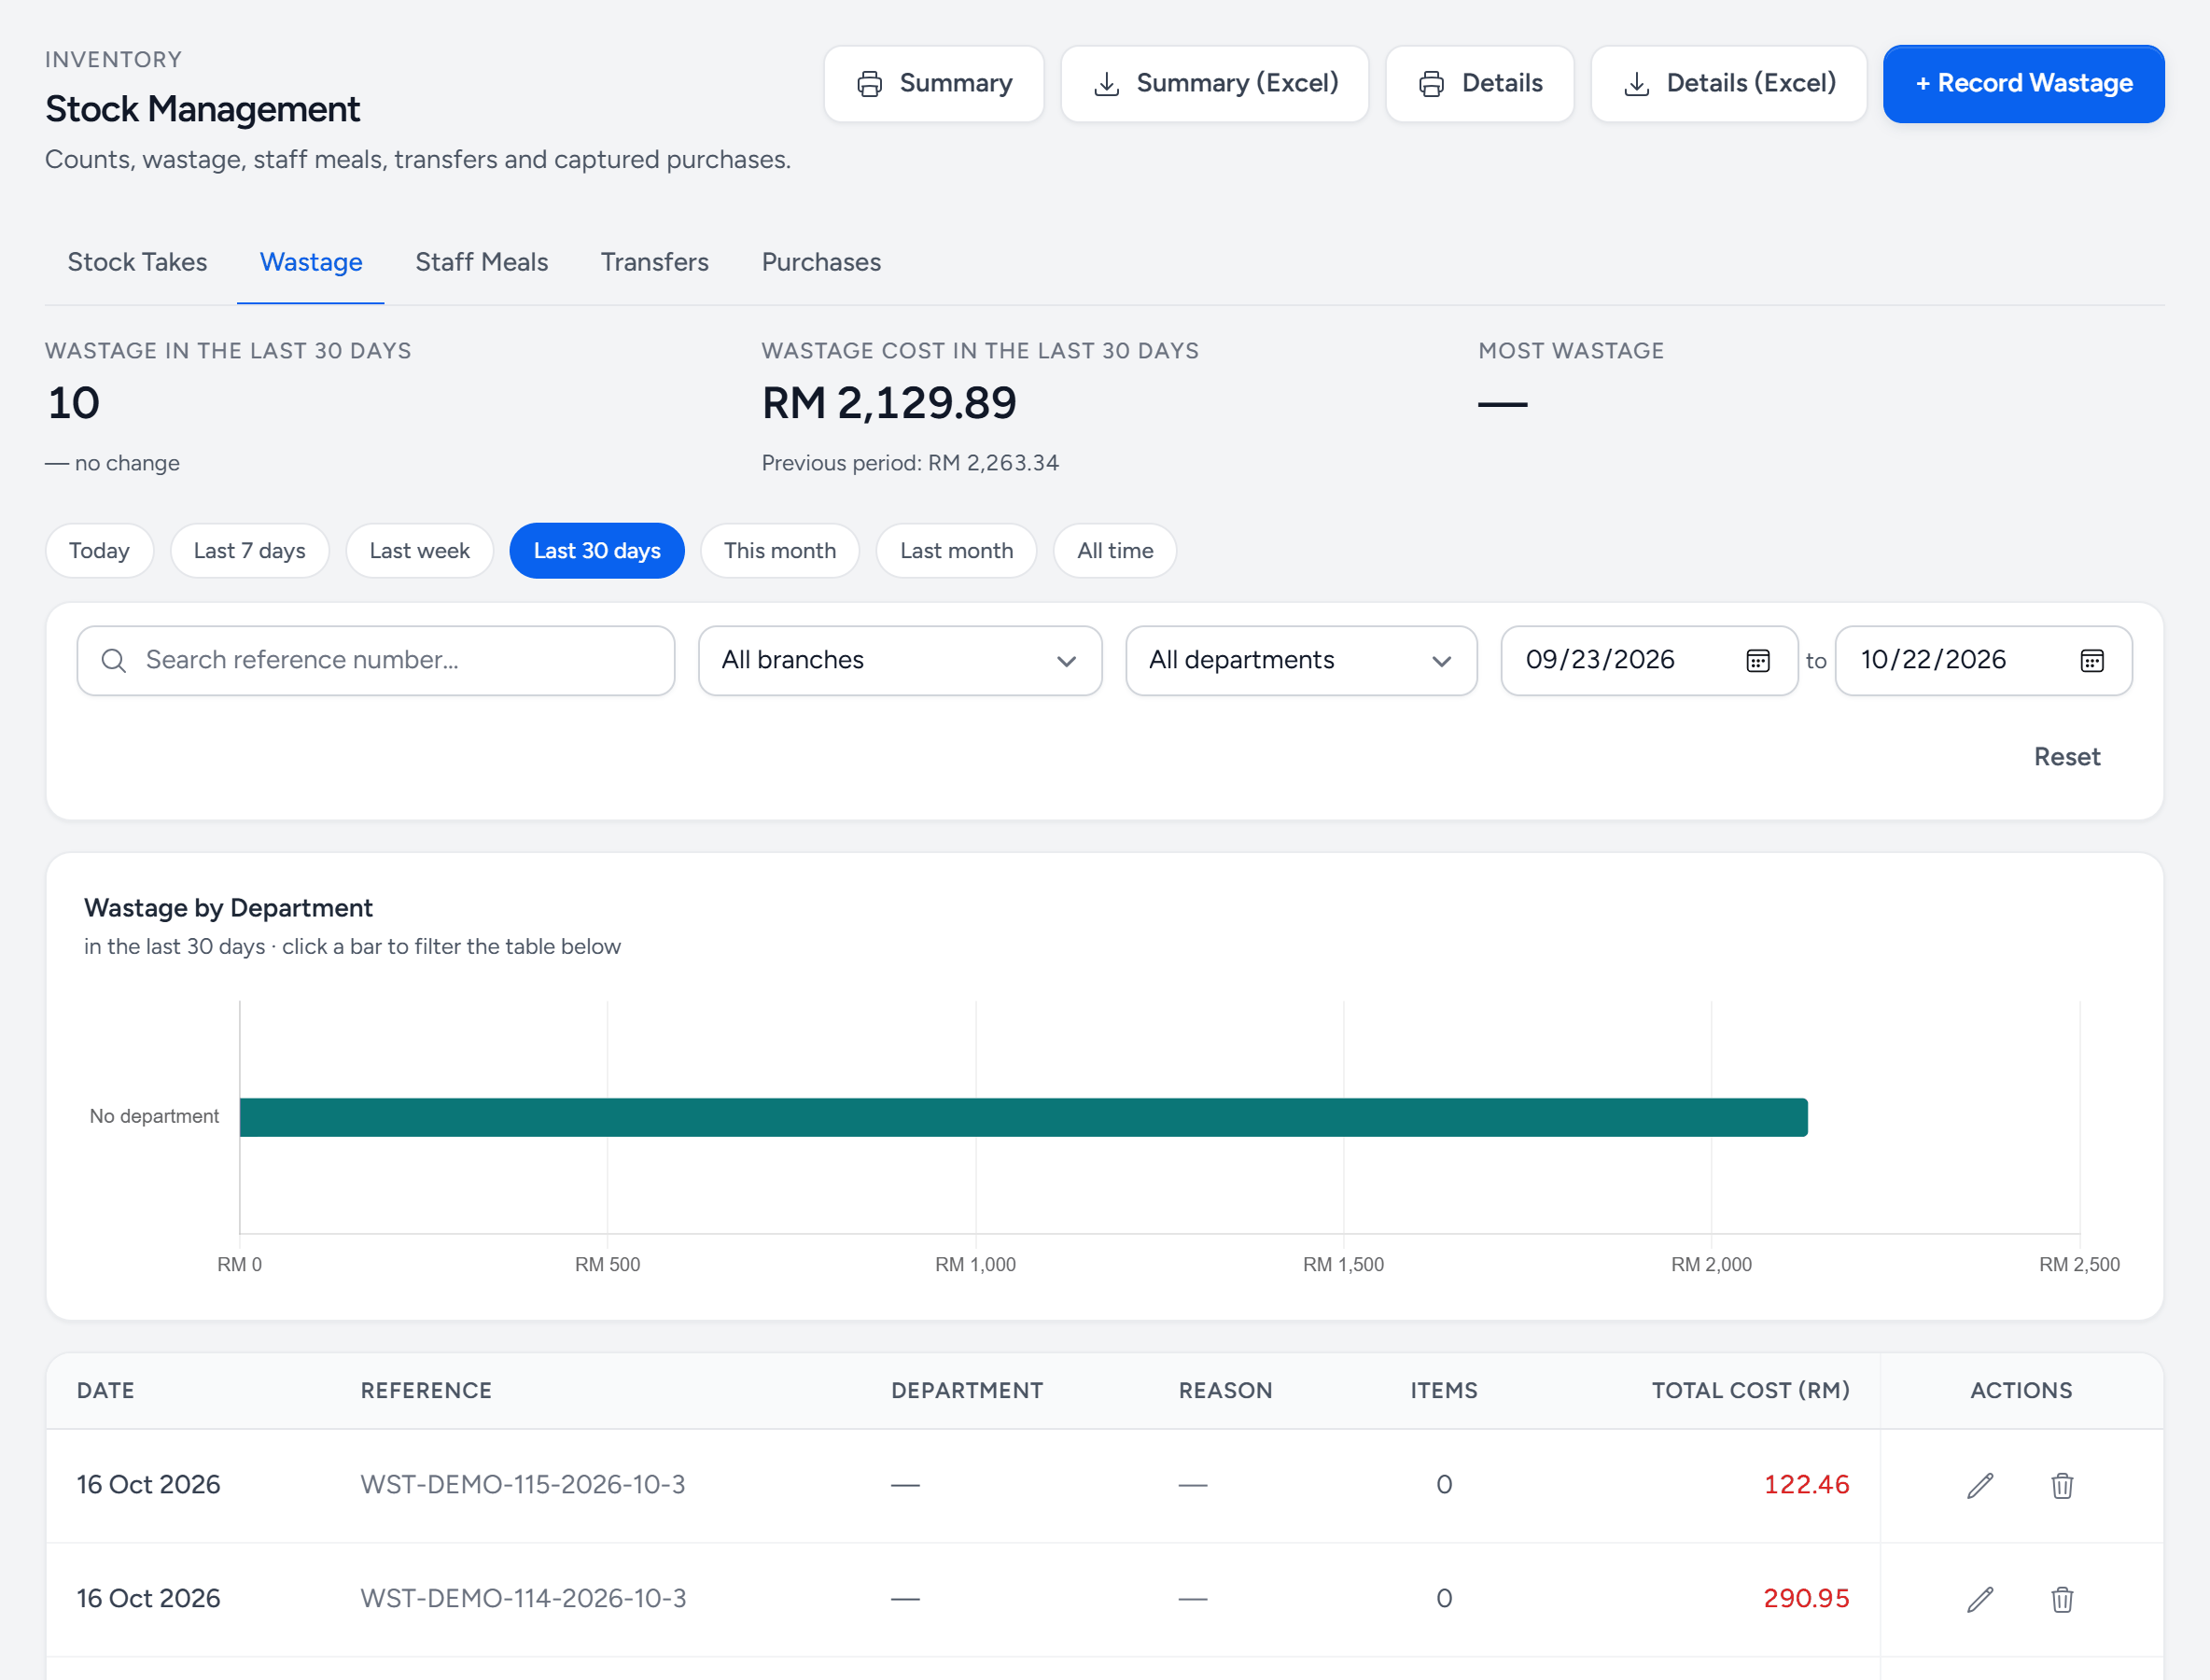Edit wastage WST-DEMO-114-2026-10-3 pencil icon
This screenshot has width=2210, height=1680.
(1980, 1600)
